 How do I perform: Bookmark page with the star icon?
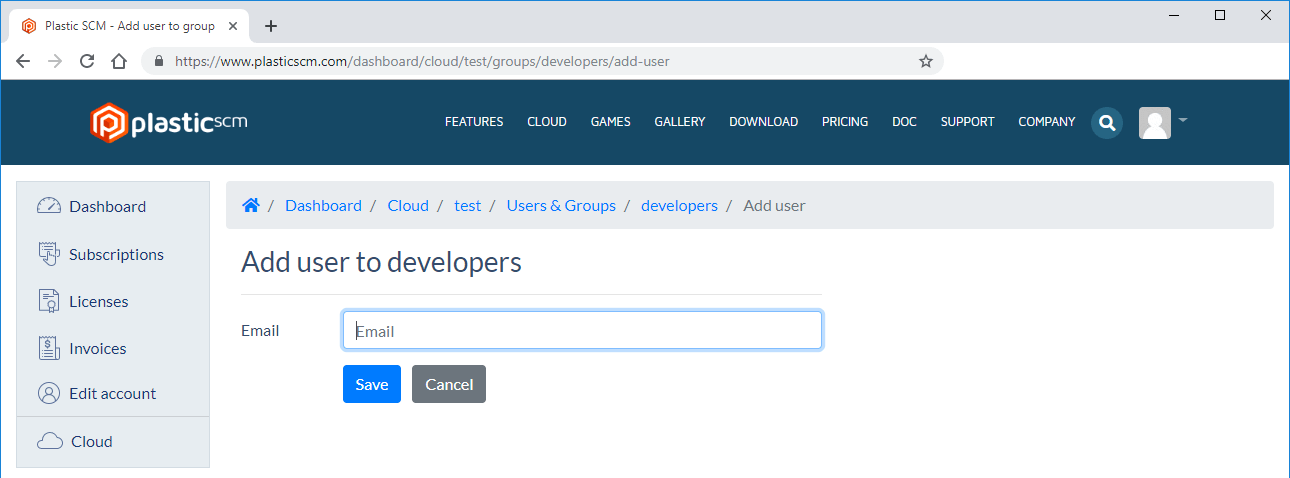click(926, 61)
